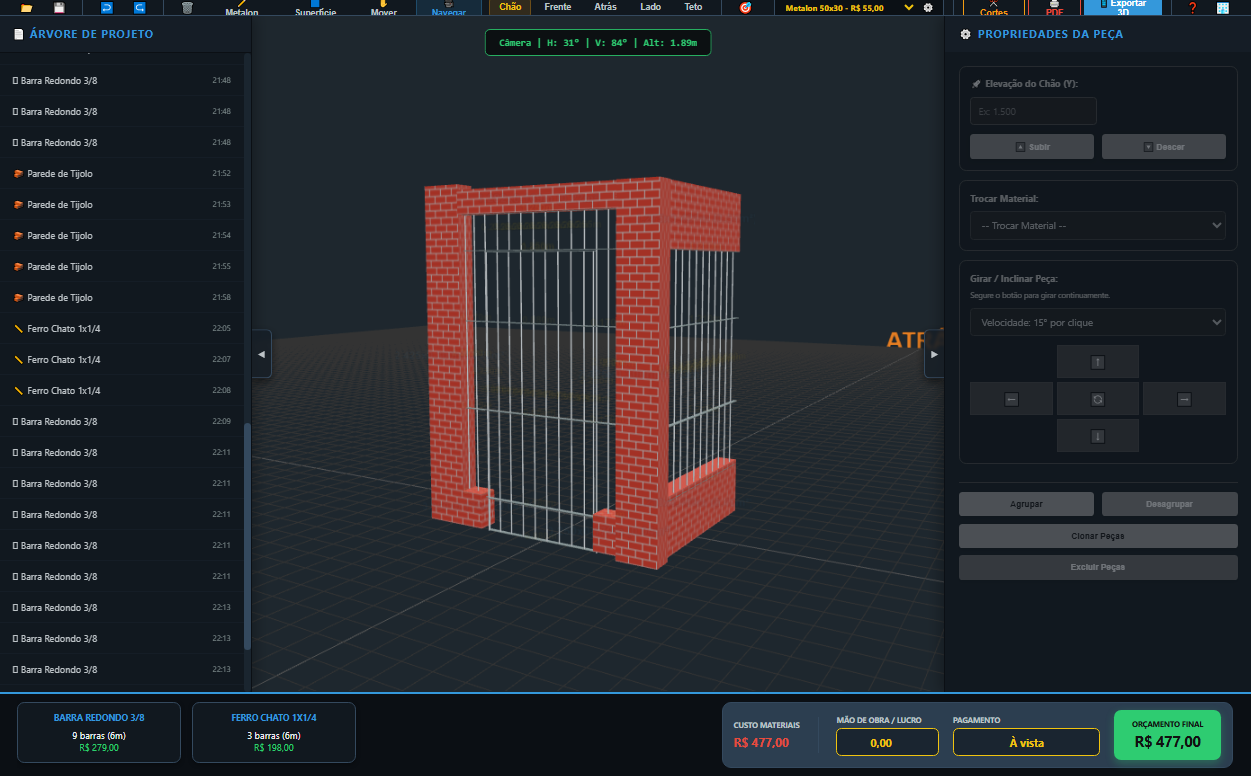Activate the Navegar mode tool

448,8
